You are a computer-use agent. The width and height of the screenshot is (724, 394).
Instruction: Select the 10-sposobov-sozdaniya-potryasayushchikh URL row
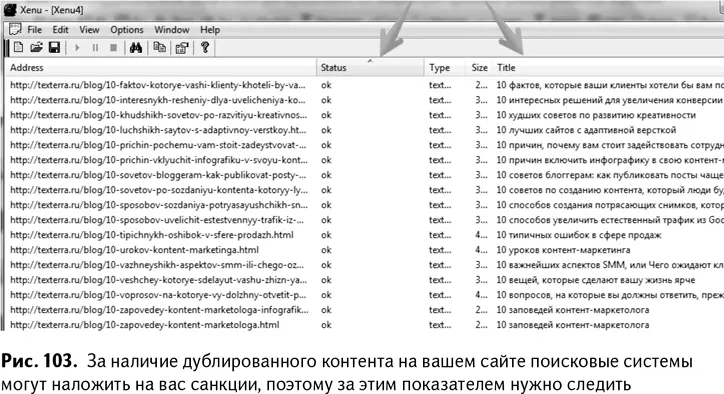(159, 205)
